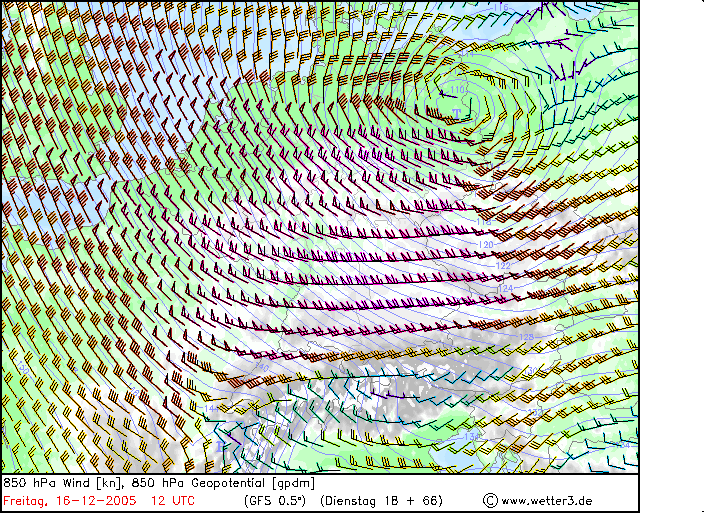Open the www.wetter3.de credit link

point(546,501)
